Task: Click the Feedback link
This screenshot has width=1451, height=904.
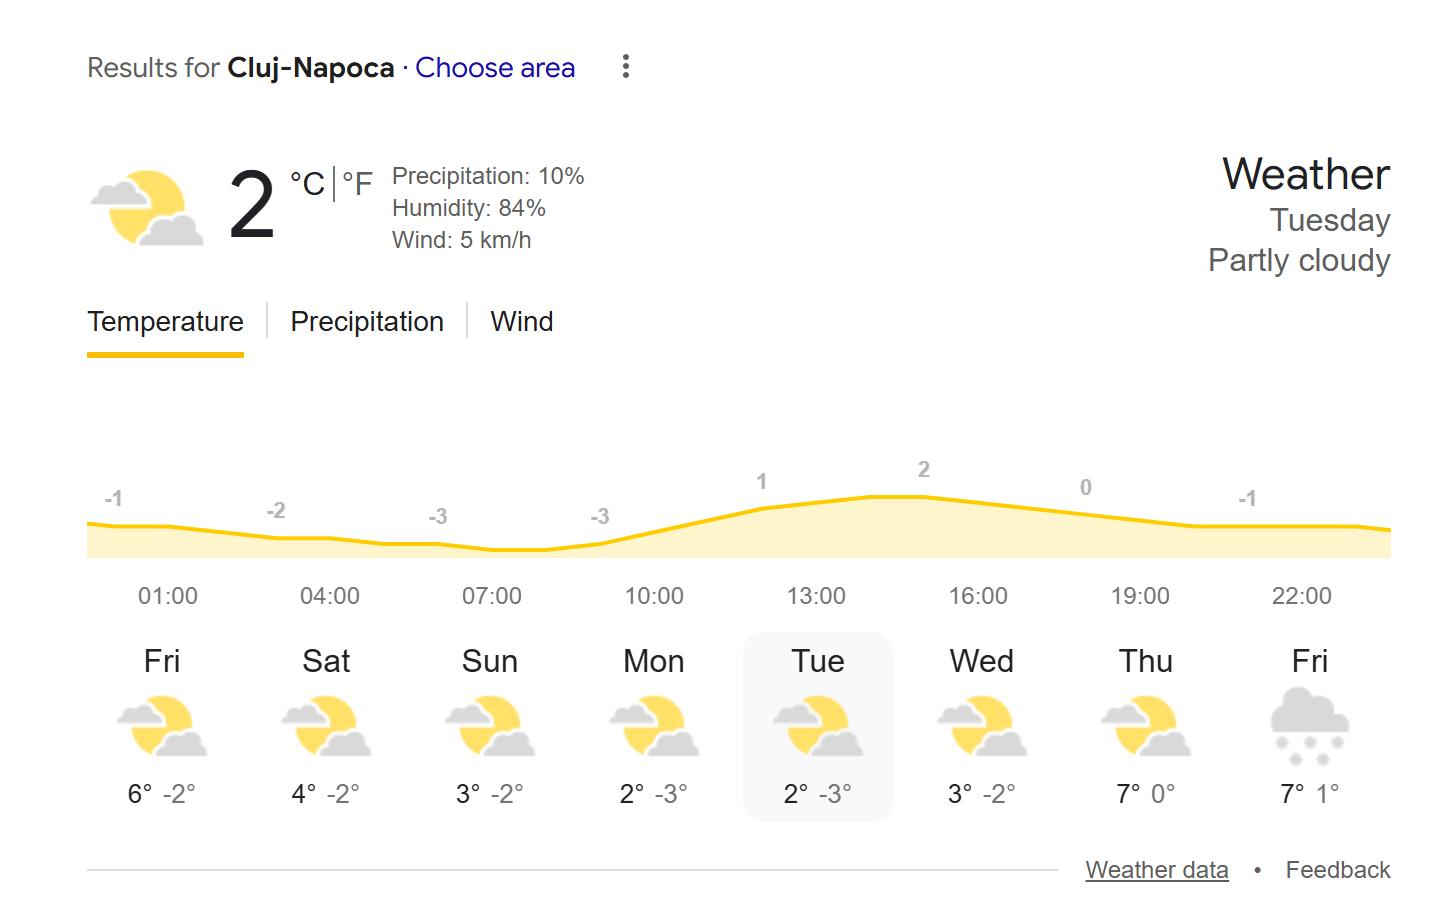Action: pyautogui.click(x=1337, y=870)
